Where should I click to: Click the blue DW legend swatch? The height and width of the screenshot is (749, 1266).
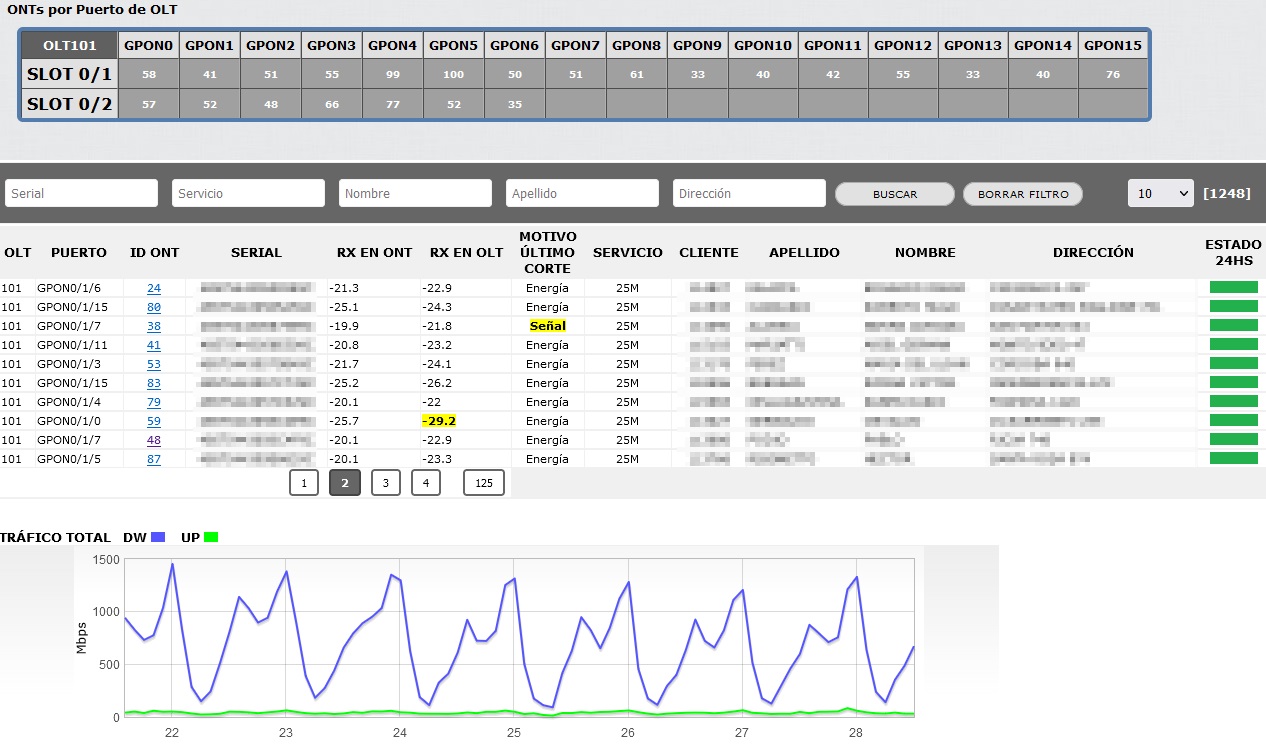click(157, 537)
